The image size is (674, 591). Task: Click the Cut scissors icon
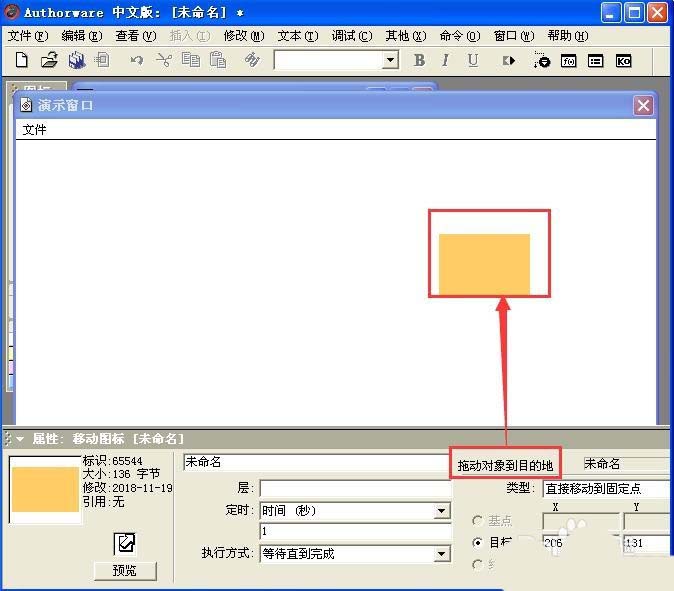(164, 60)
